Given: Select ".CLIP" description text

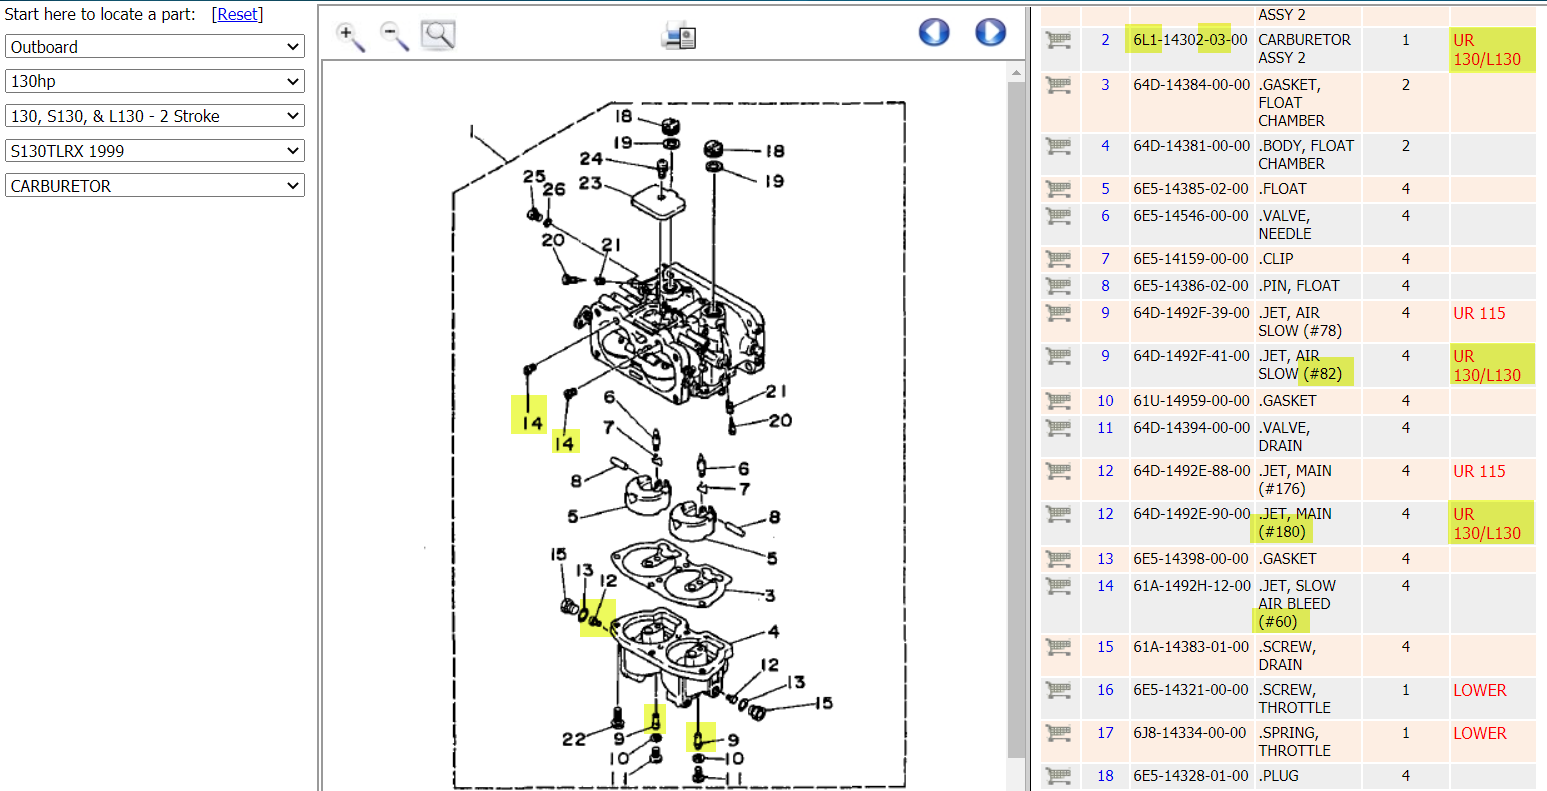Looking at the screenshot, I should pos(1276,258).
